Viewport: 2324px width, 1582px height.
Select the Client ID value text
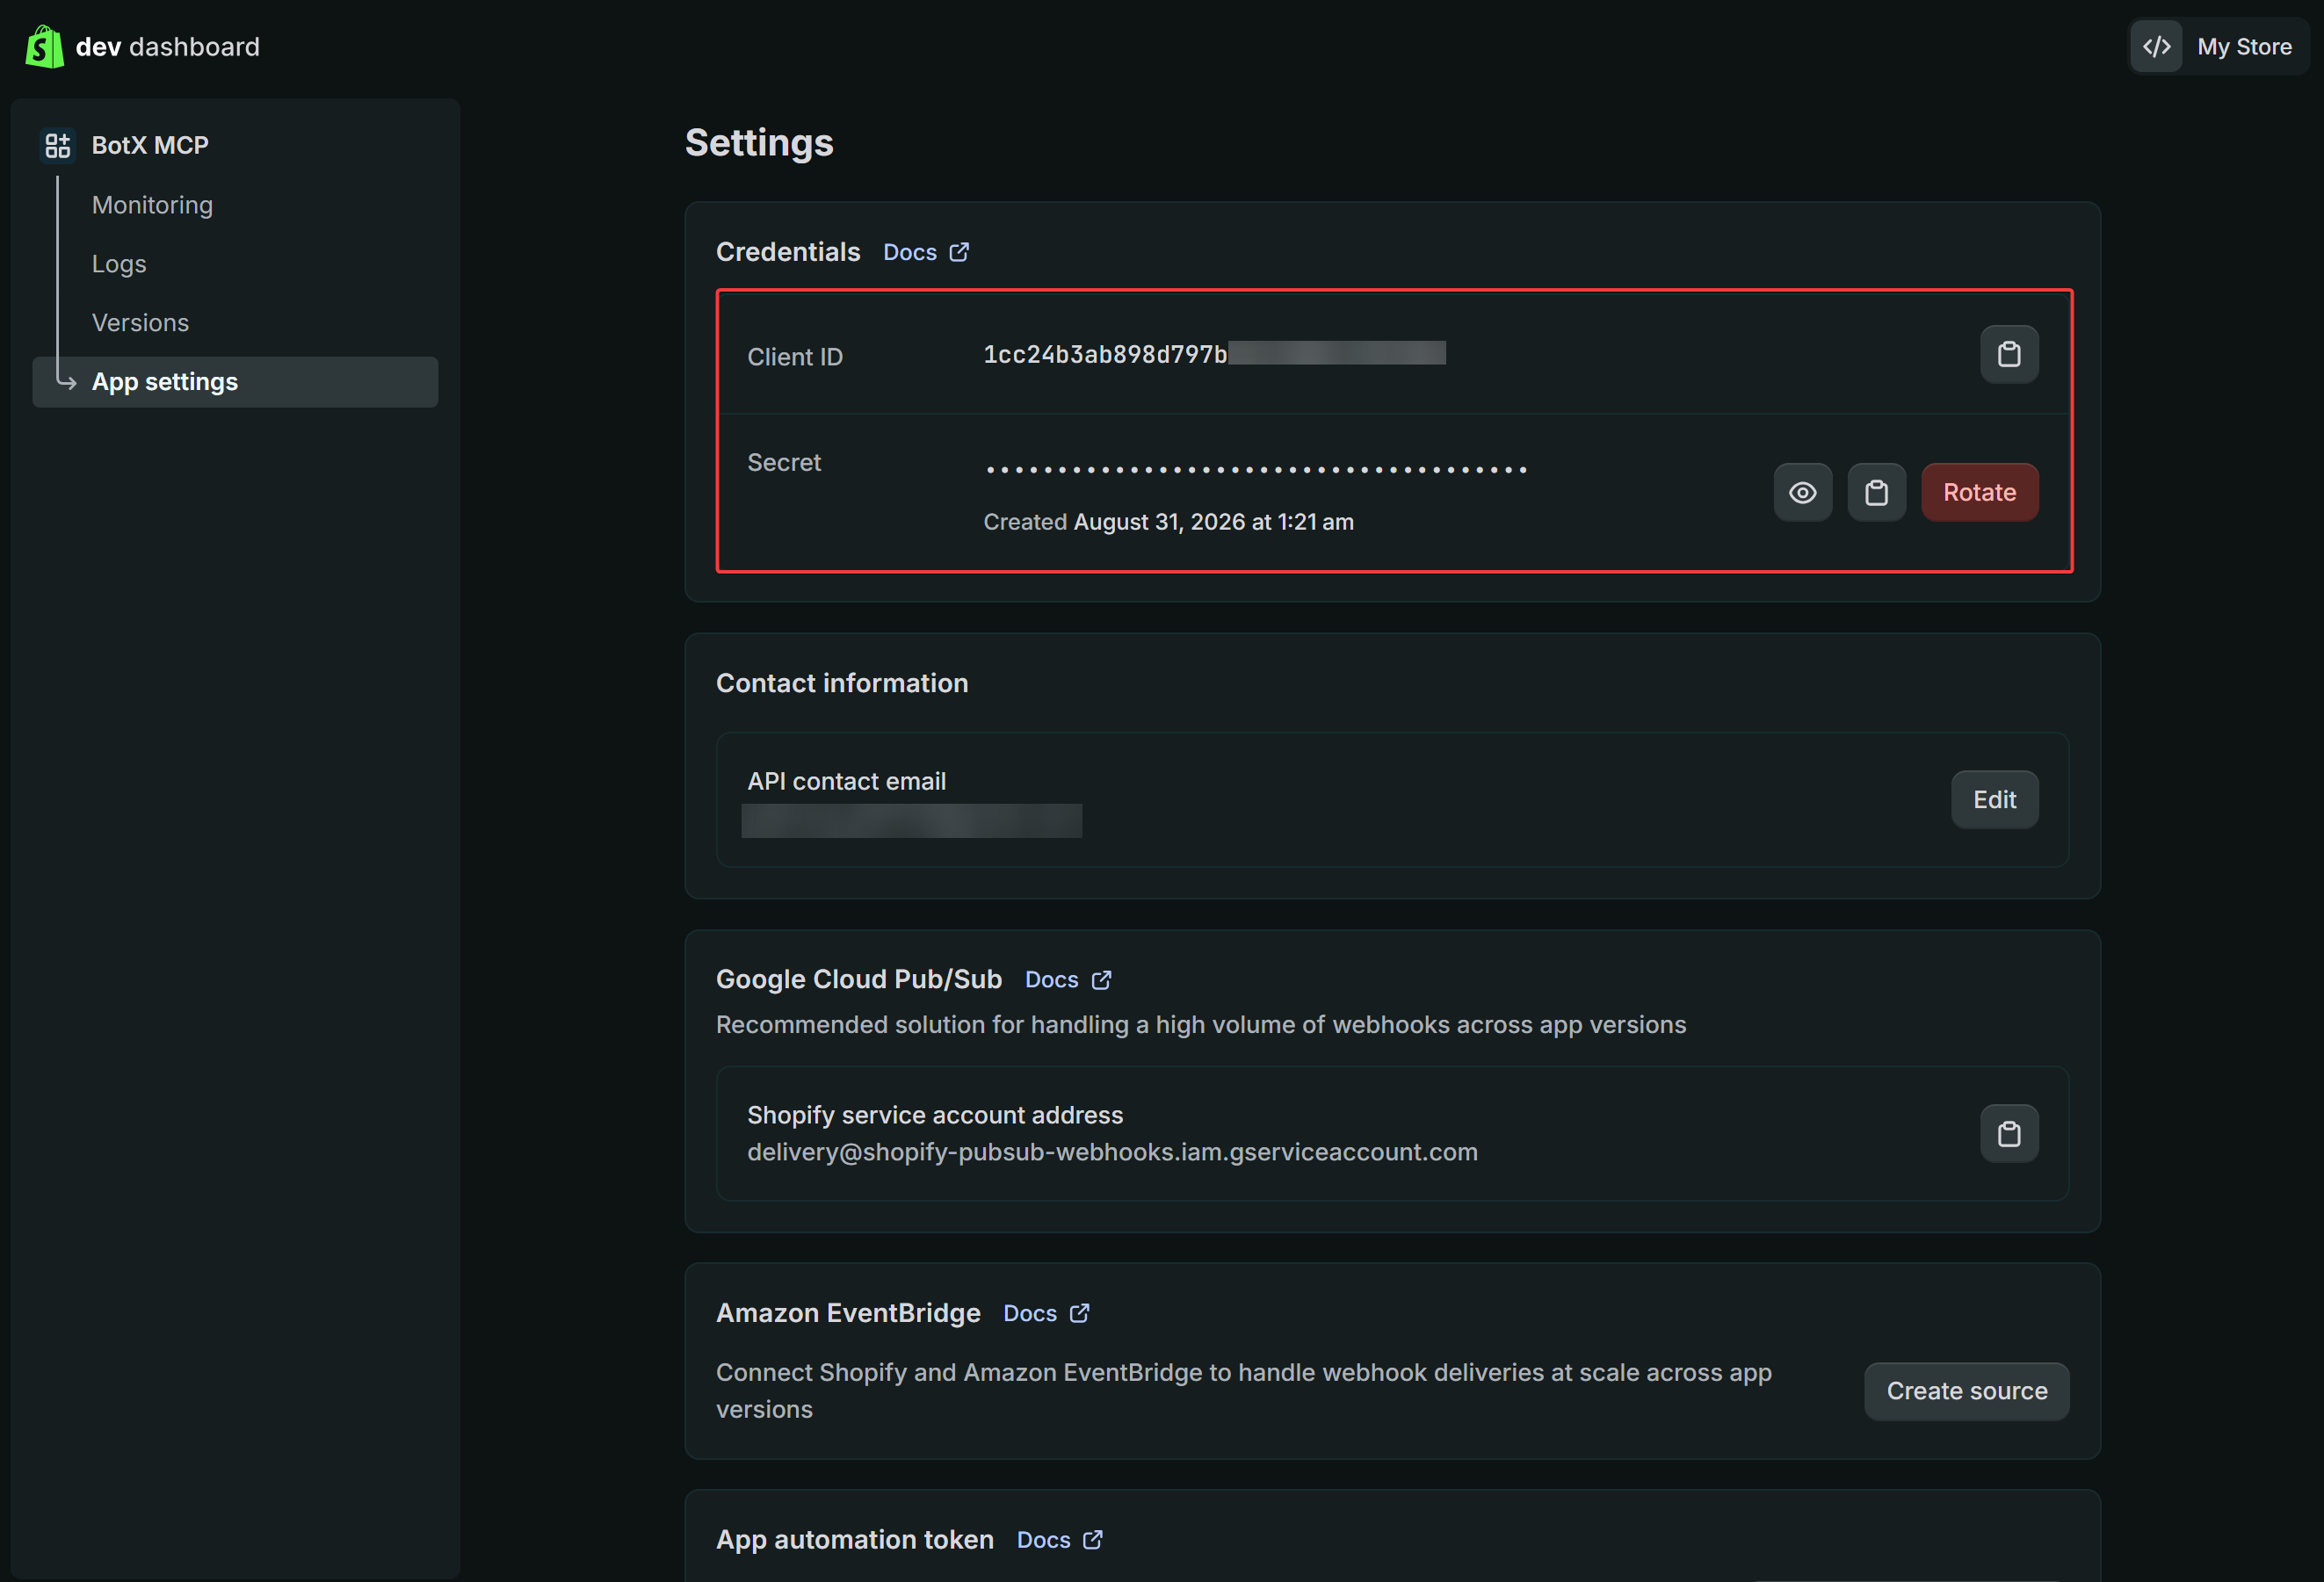[x=1214, y=354]
